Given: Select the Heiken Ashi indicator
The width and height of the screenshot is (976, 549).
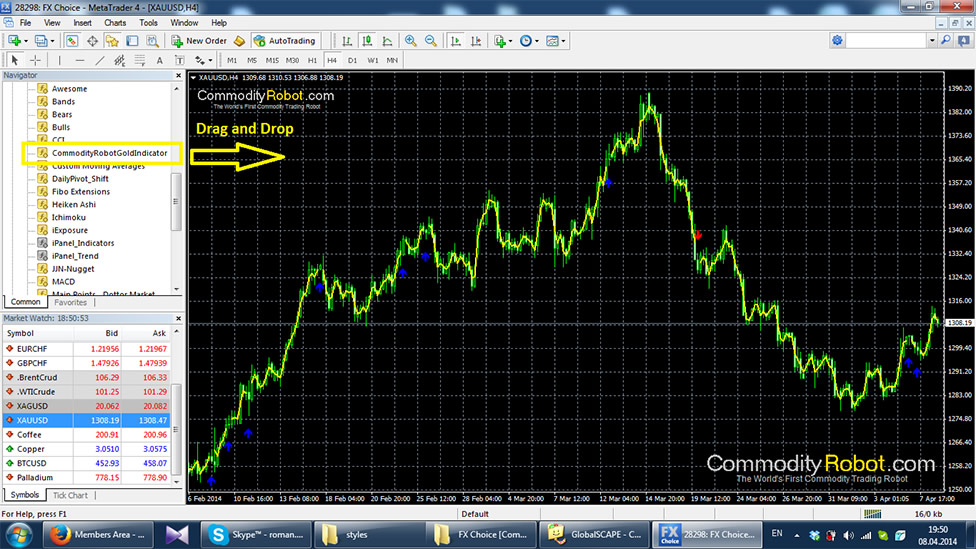Looking at the screenshot, I should pos(73,205).
